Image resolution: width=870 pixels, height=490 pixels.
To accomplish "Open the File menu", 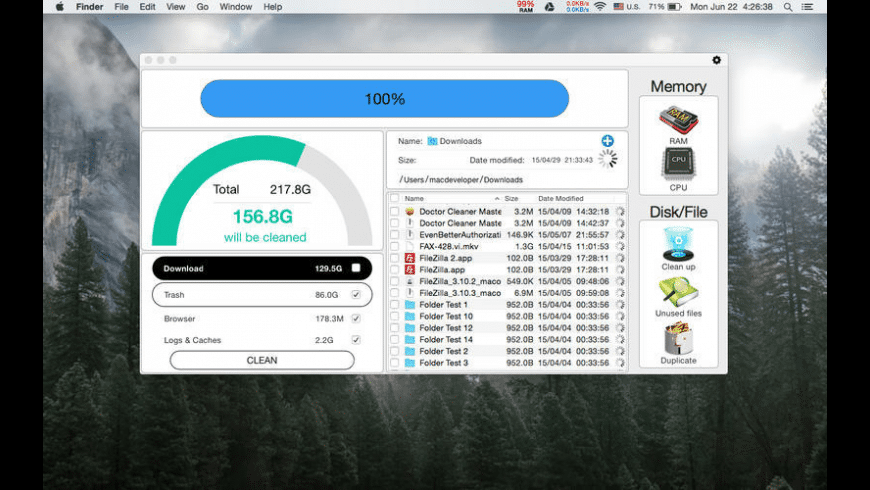I will [121, 7].
